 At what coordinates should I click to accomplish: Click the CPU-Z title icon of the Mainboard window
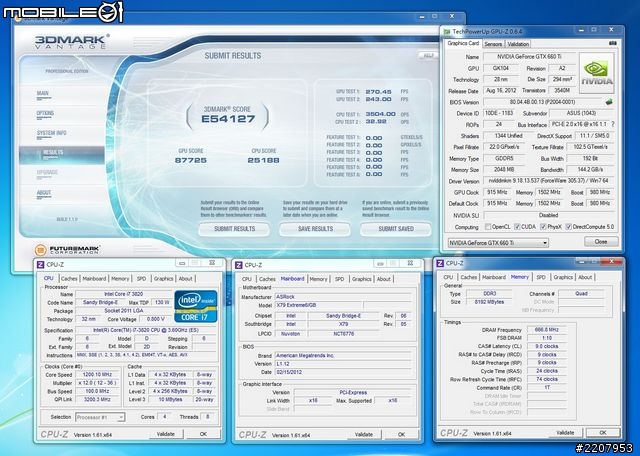[x=239, y=265]
